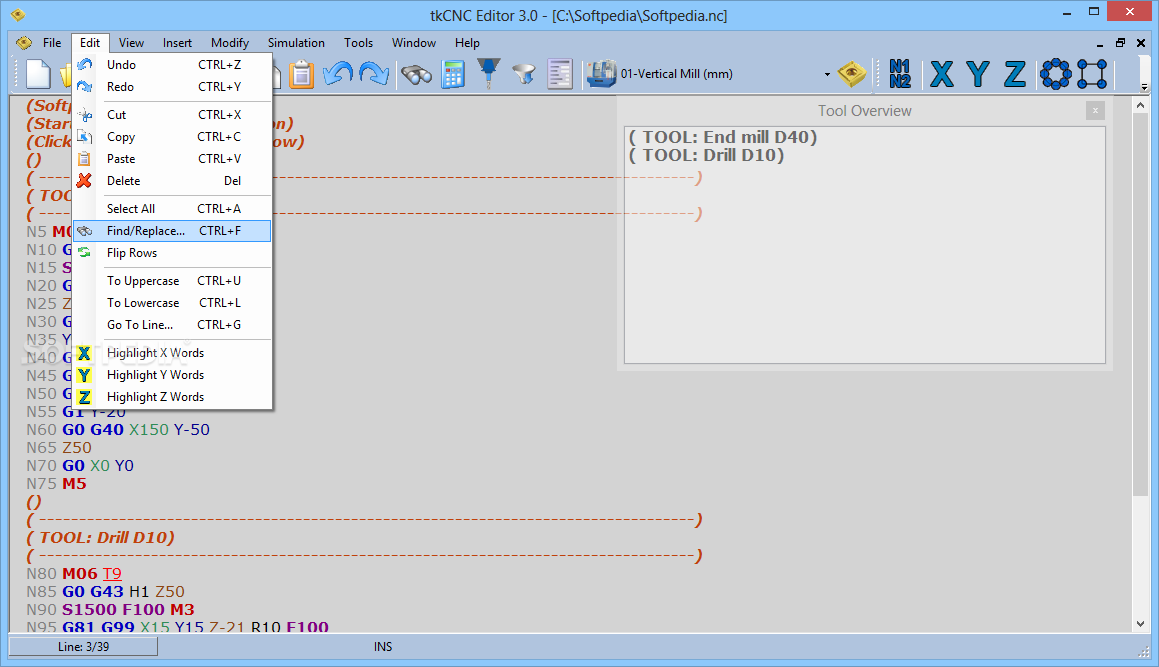Choose Cut from Edit menu
The image size is (1159, 667).
point(172,115)
